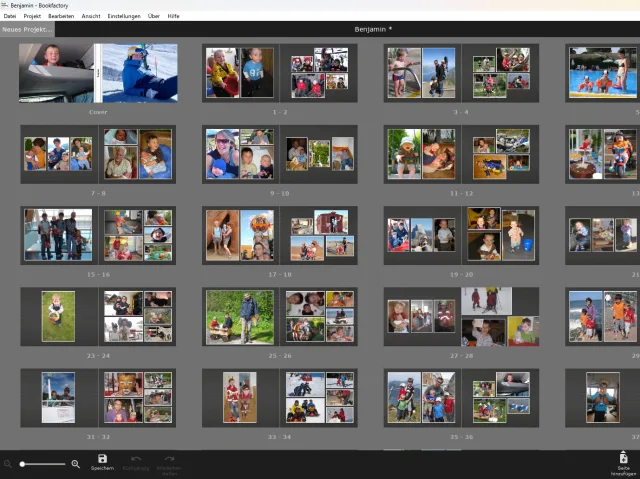Screen dimensions: 640x479
Task: Click the Bookfactory app icon in title bar
Action: click(x=5, y=5)
